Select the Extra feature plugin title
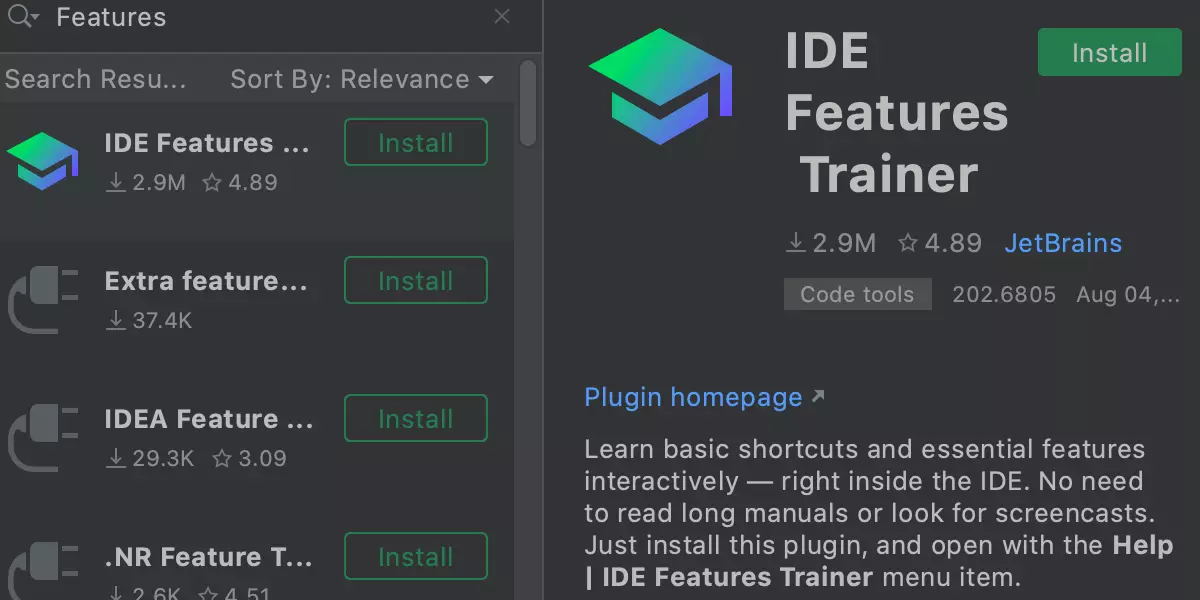The image size is (1200, 600). coord(206,281)
